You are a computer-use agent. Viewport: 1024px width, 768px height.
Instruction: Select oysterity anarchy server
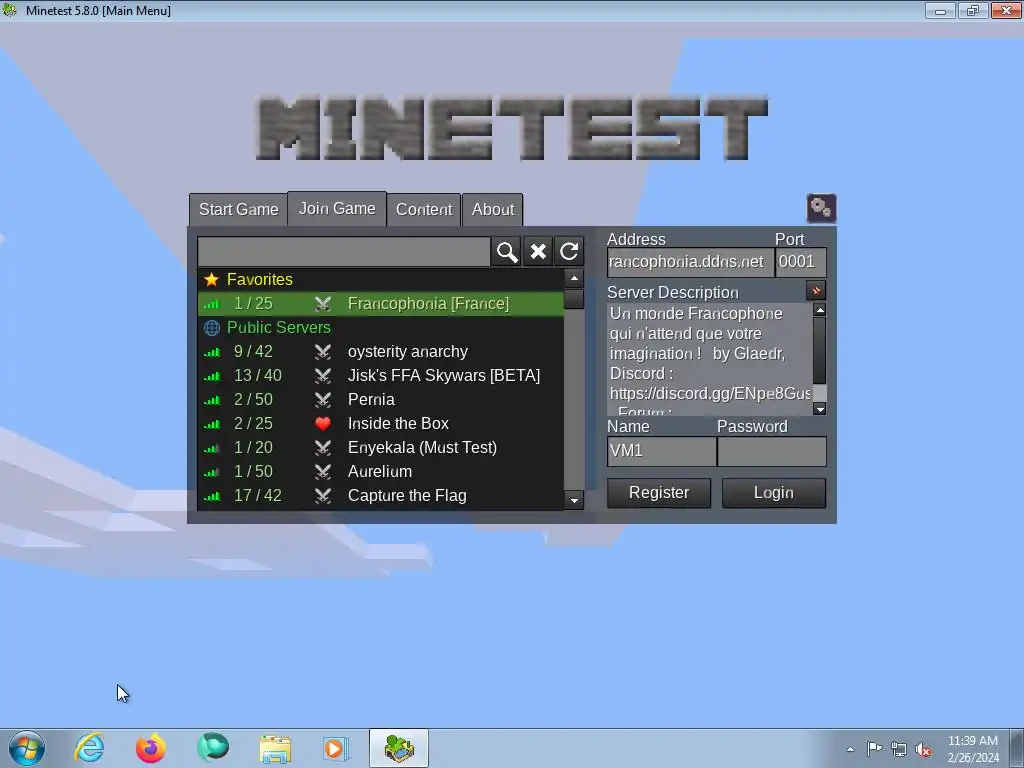(381, 351)
